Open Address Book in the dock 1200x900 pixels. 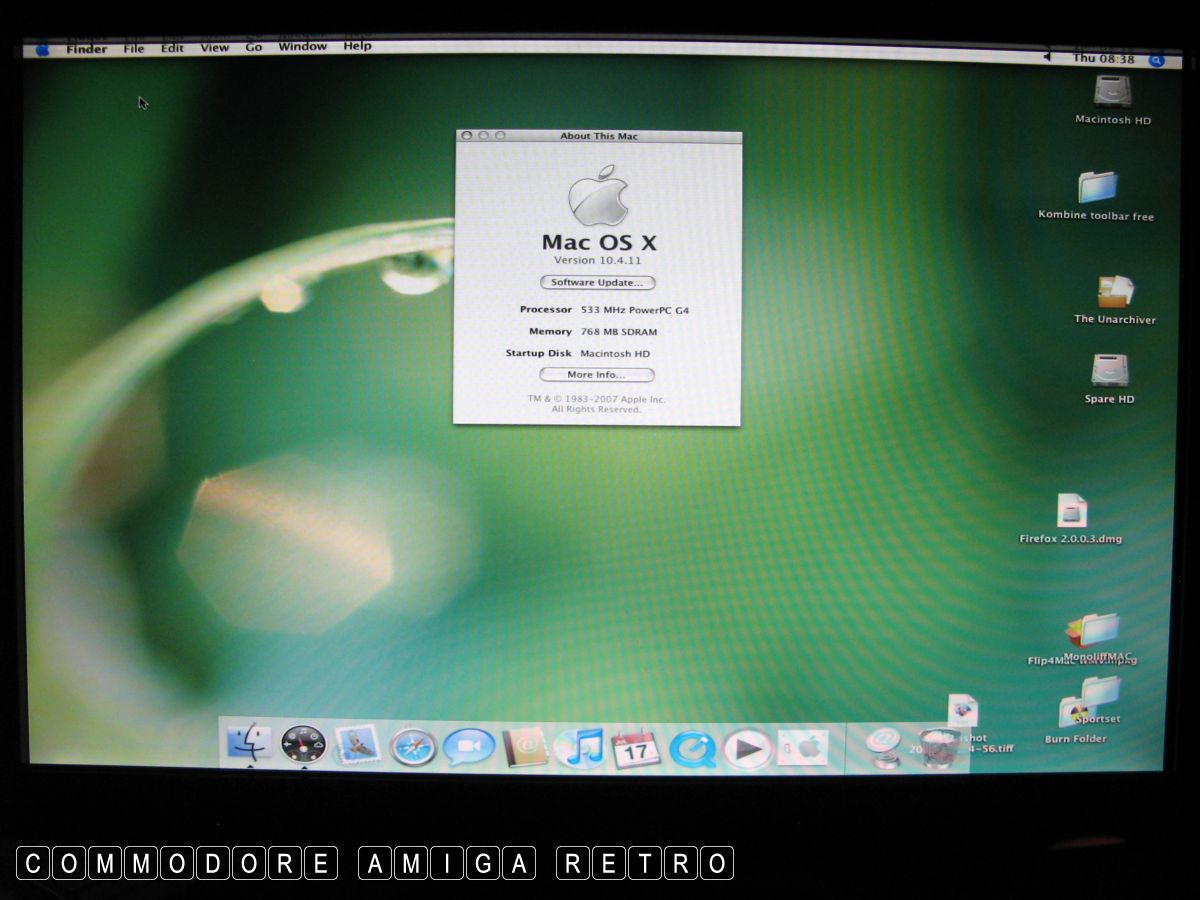(x=525, y=746)
